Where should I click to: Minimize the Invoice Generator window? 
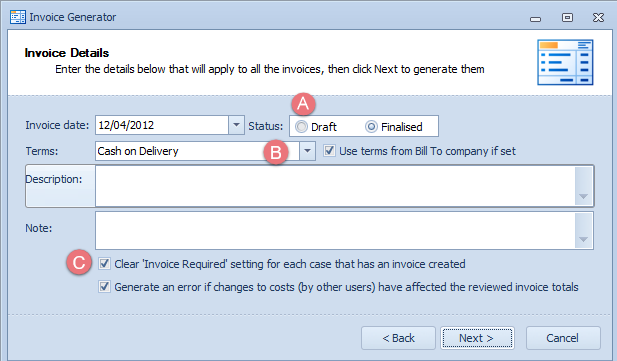point(535,19)
